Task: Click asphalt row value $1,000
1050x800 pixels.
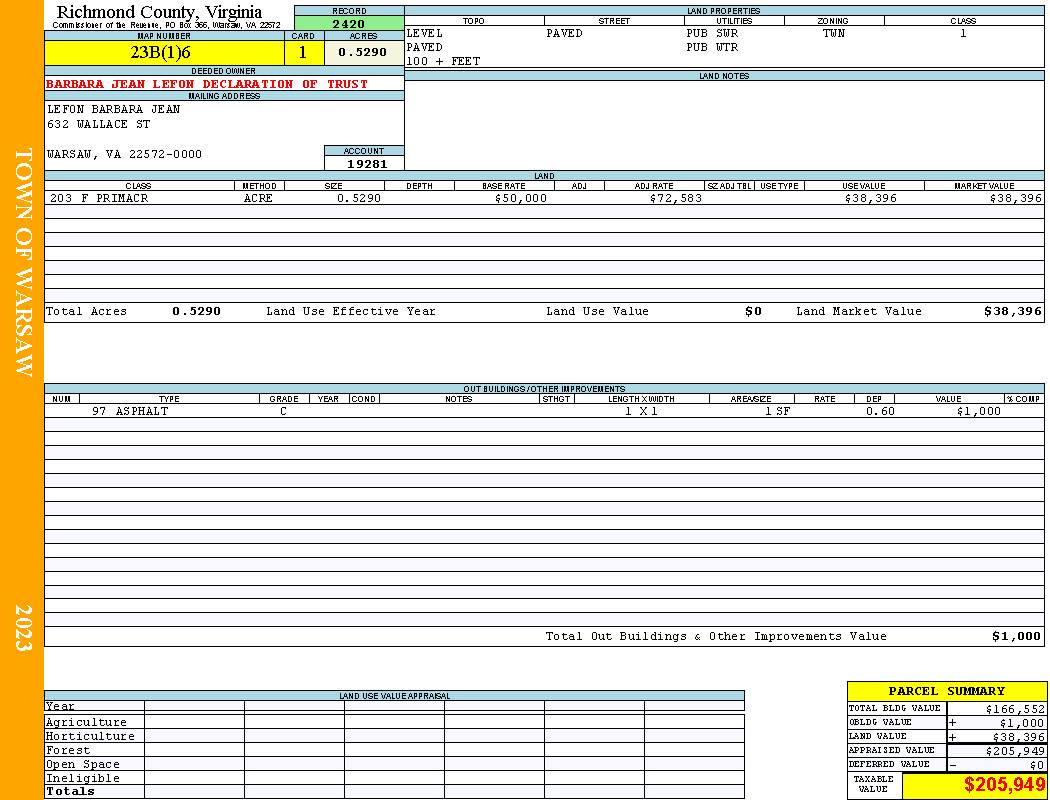Action: tap(978, 412)
